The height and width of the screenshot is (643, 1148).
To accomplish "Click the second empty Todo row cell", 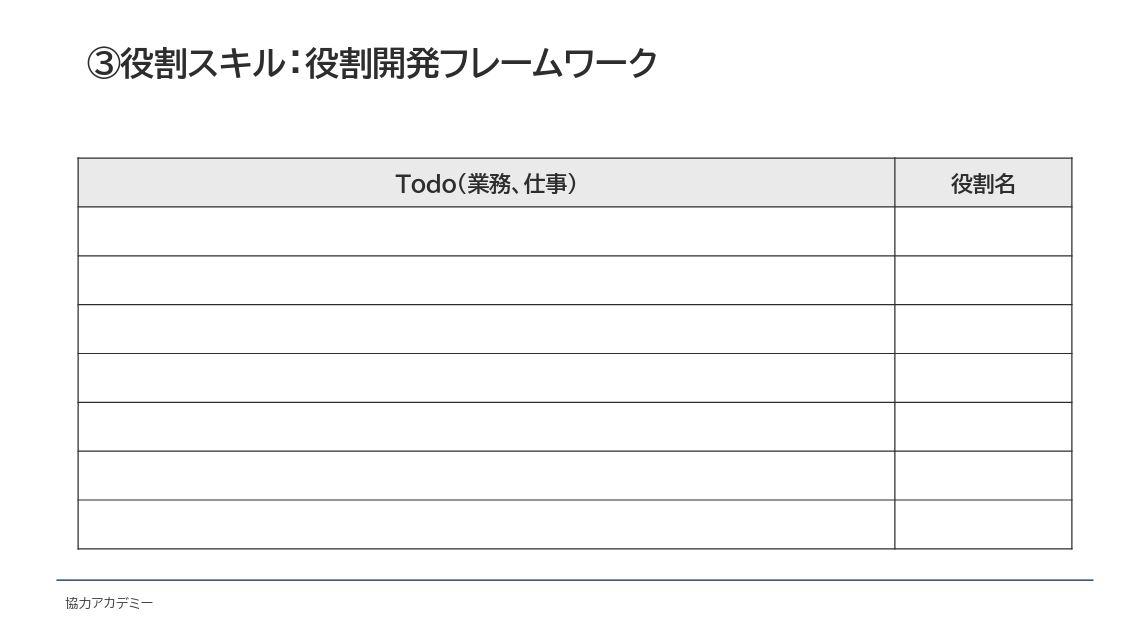I will 486,280.
